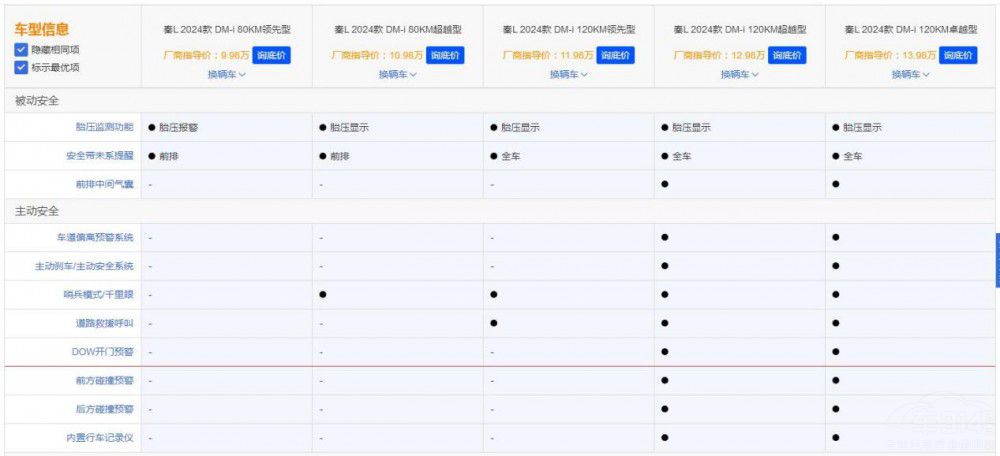The image size is (1000, 456).
Task: Uncheck the 标示最优项 checkbox
Action: [21, 68]
